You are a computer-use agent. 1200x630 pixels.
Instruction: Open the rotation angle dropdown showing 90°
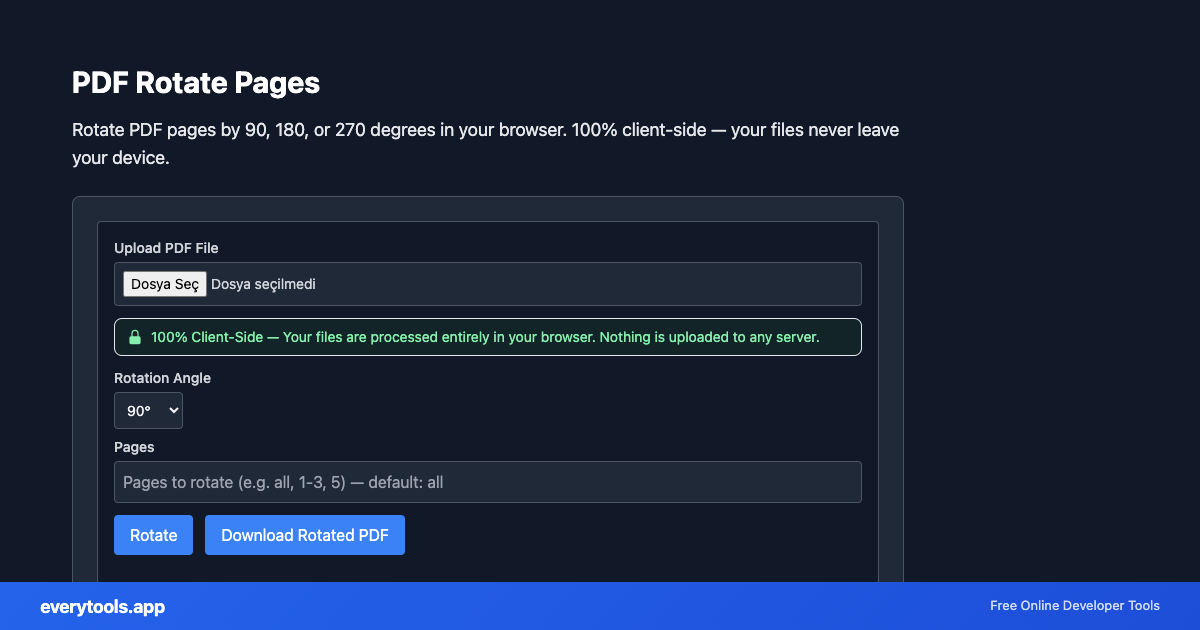point(148,410)
